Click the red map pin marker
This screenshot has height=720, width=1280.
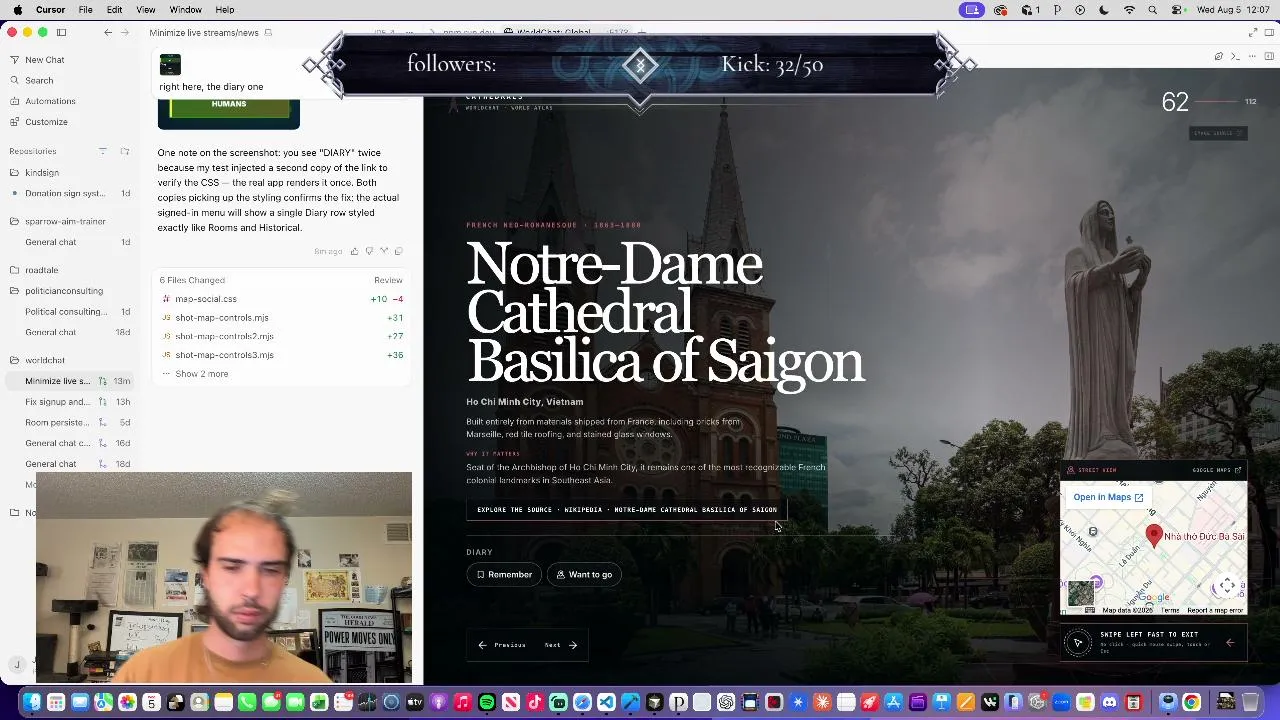point(1154,535)
